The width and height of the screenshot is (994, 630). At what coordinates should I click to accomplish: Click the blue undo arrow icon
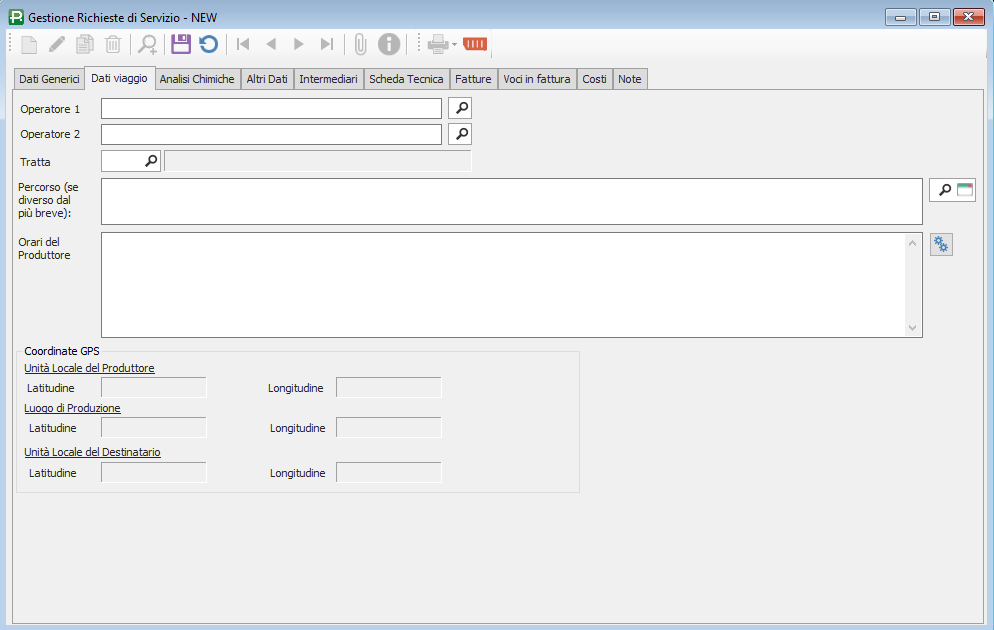pyautogui.click(x=208, y=44)
